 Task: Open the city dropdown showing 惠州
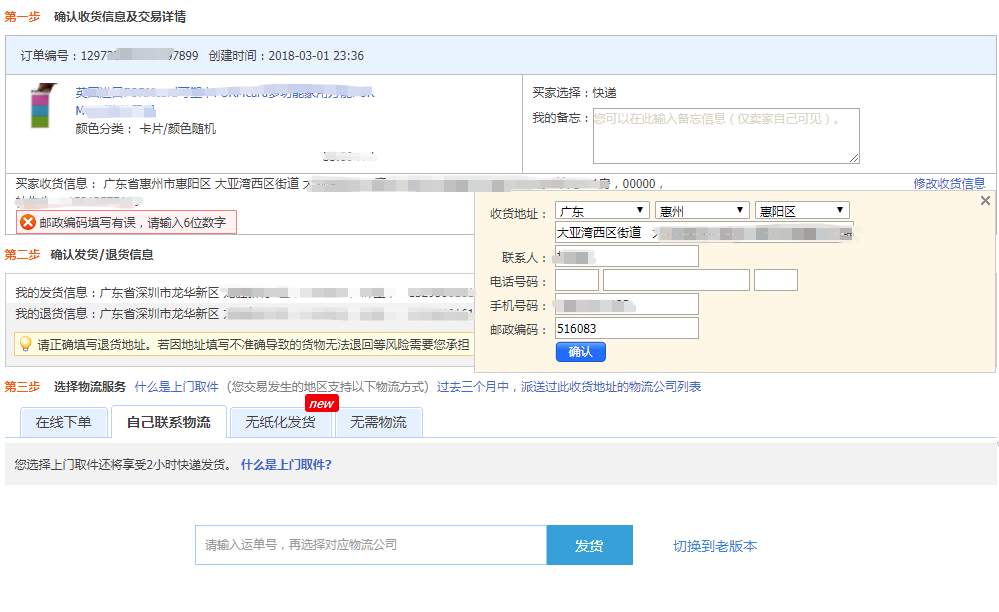(x=702, y=211)
